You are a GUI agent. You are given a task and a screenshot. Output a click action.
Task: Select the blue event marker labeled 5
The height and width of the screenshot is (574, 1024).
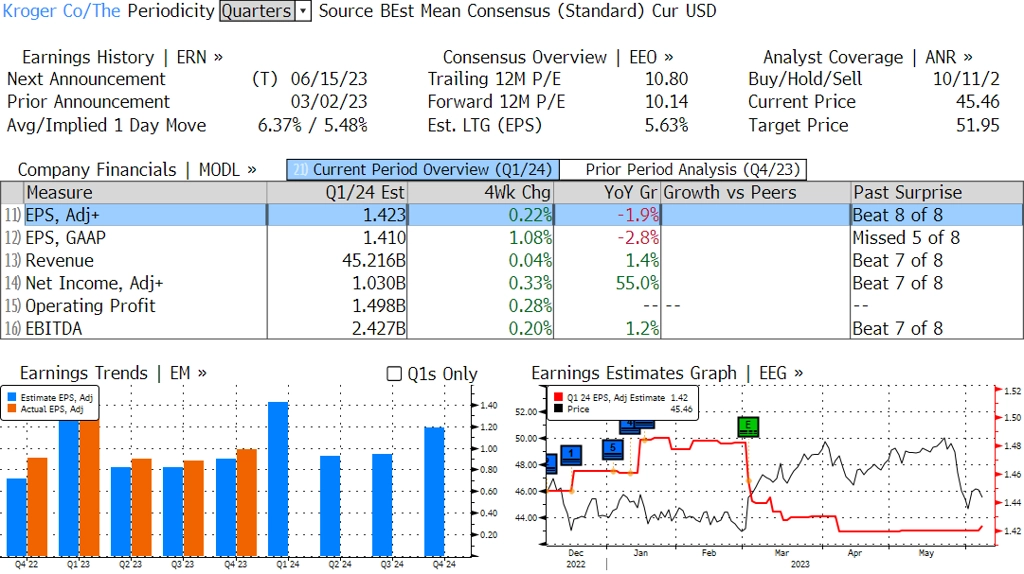pyautogui.click(x=613, y=449)
